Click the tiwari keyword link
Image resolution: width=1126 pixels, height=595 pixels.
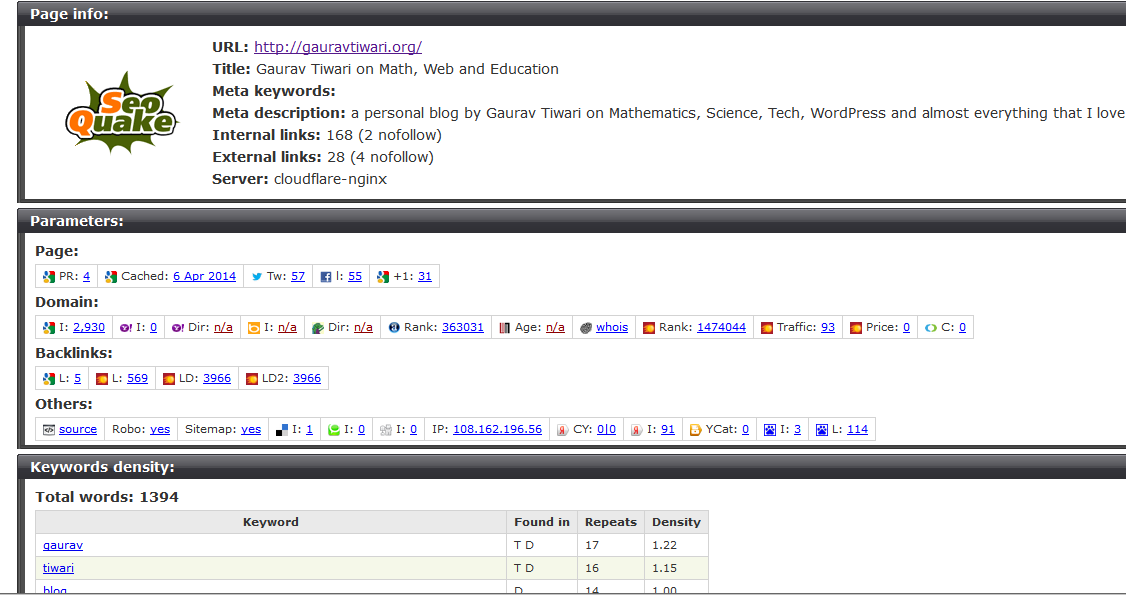[58, 567]
